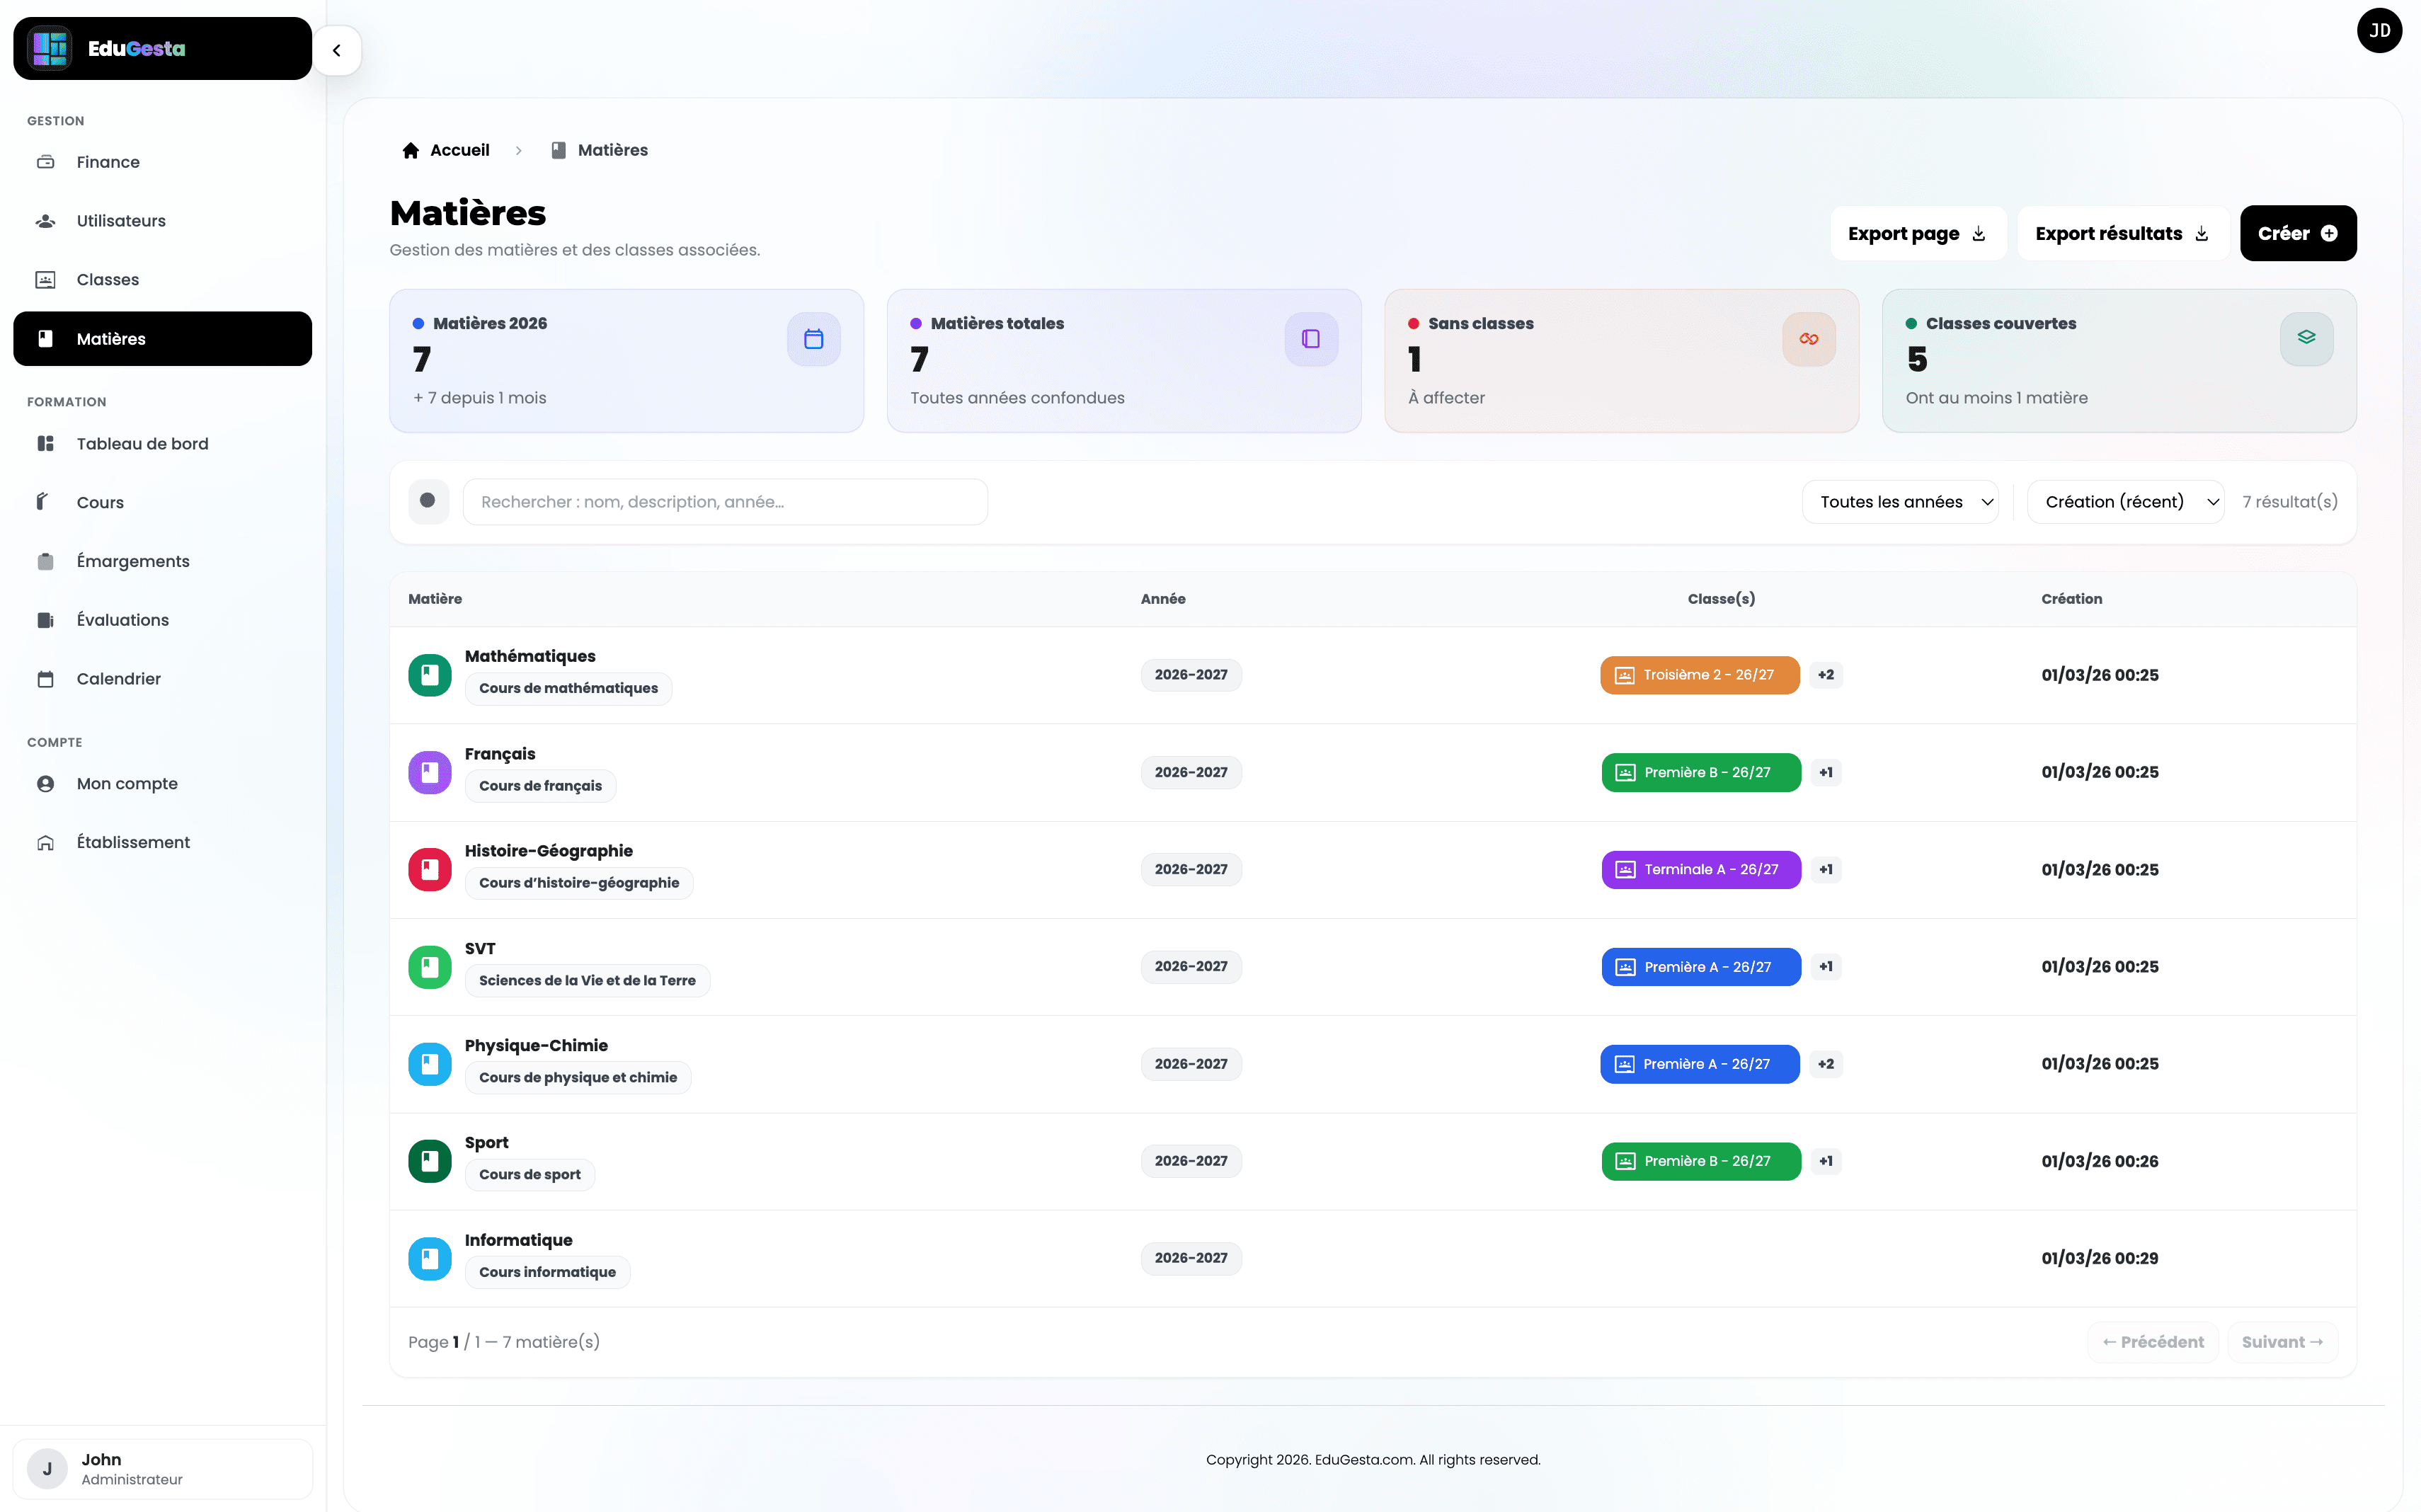
Task: Open Finance from the sidebar
Action: (108, 162)
